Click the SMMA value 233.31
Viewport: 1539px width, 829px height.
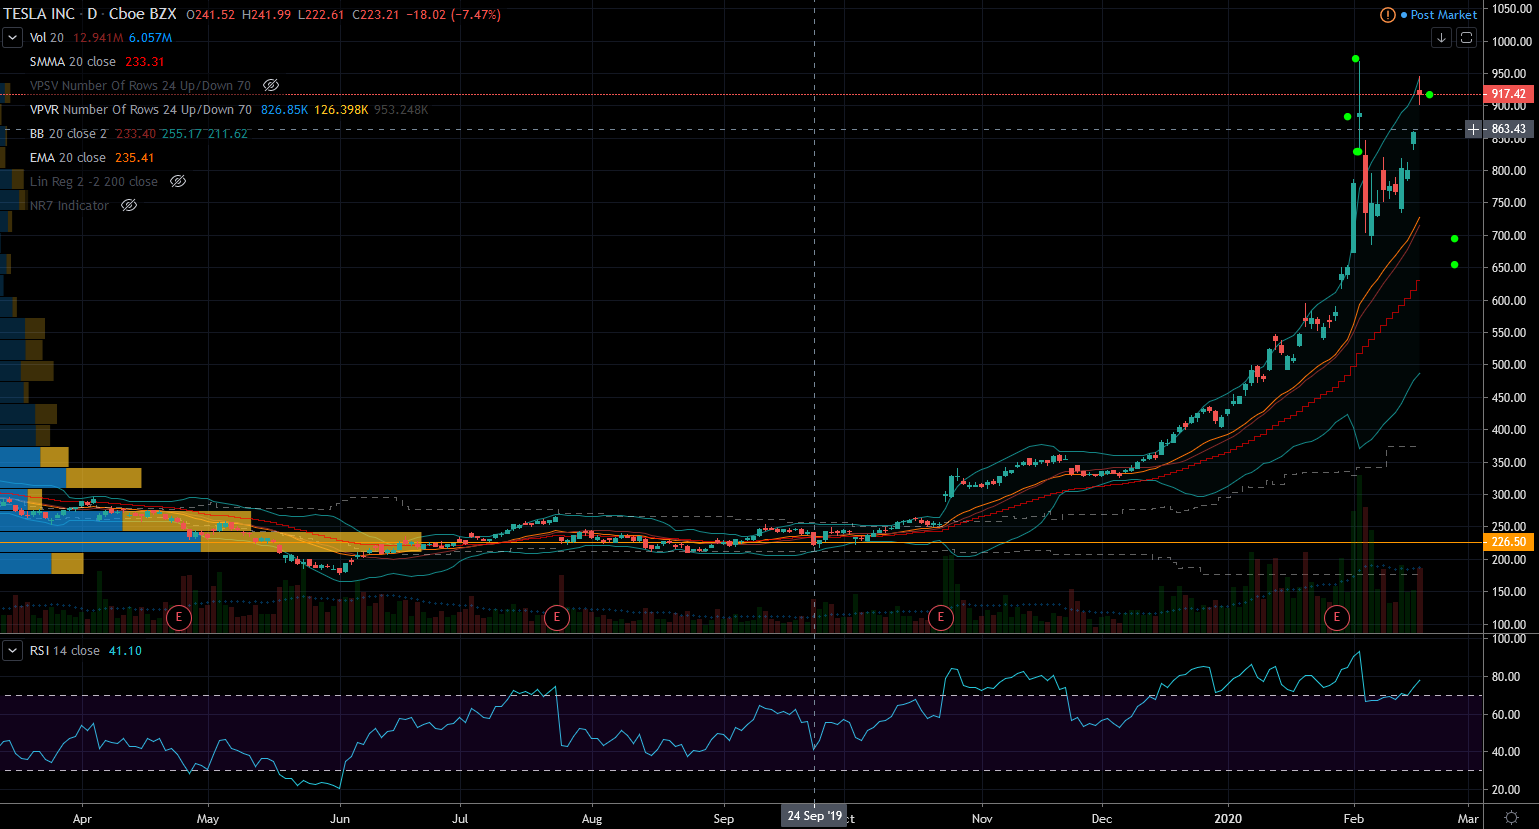pyautogui.click(x=145, y=62)
